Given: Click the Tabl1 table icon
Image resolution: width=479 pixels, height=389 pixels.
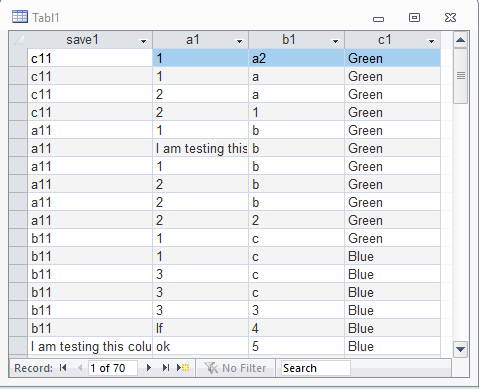Looking at the screenshot, I should (x=20, y=17).
